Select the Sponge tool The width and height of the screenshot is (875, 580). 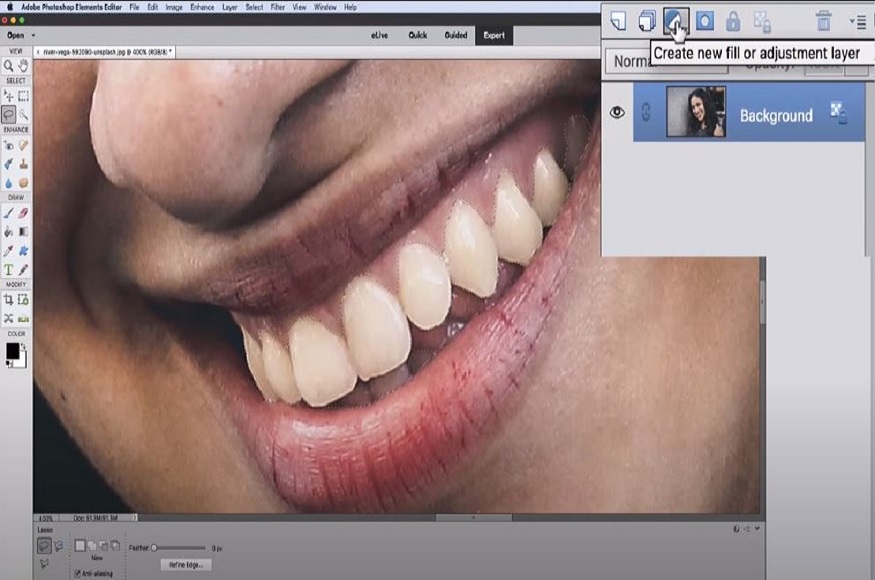pos(23,183)
